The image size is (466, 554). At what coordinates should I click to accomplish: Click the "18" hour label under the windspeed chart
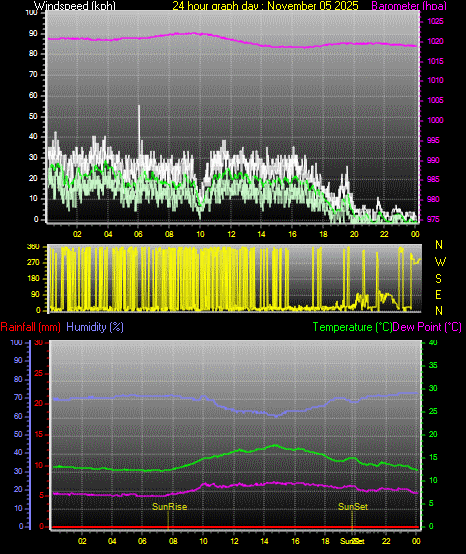point(323,234)
